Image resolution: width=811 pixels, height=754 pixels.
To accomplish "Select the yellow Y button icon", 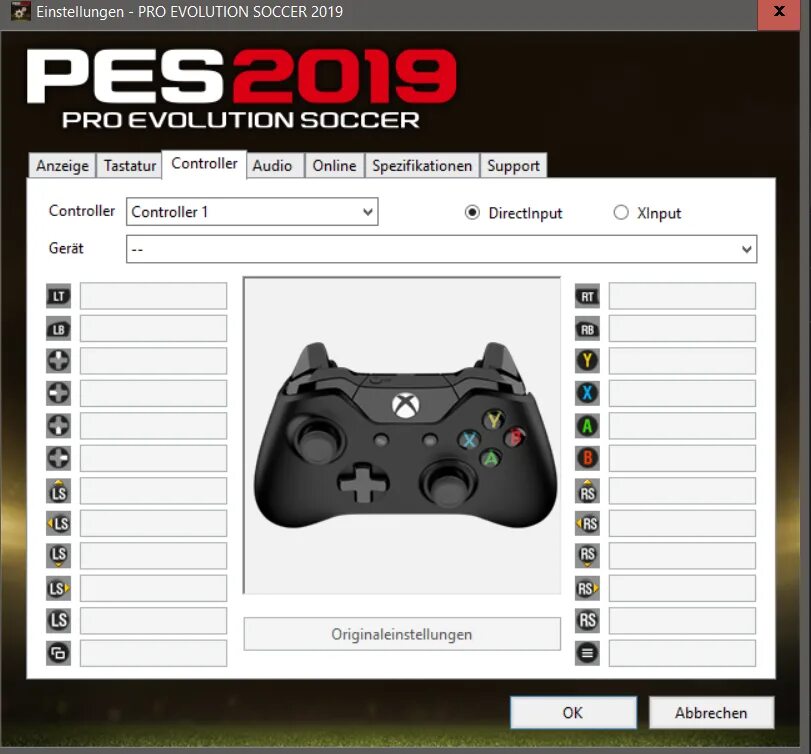I will point(587,361).
